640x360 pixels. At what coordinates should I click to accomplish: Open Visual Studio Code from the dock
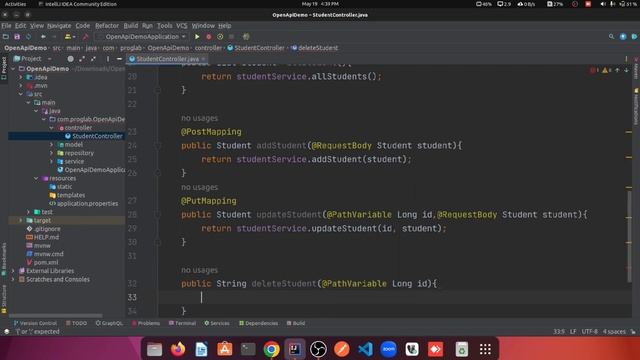pos(365,349)
